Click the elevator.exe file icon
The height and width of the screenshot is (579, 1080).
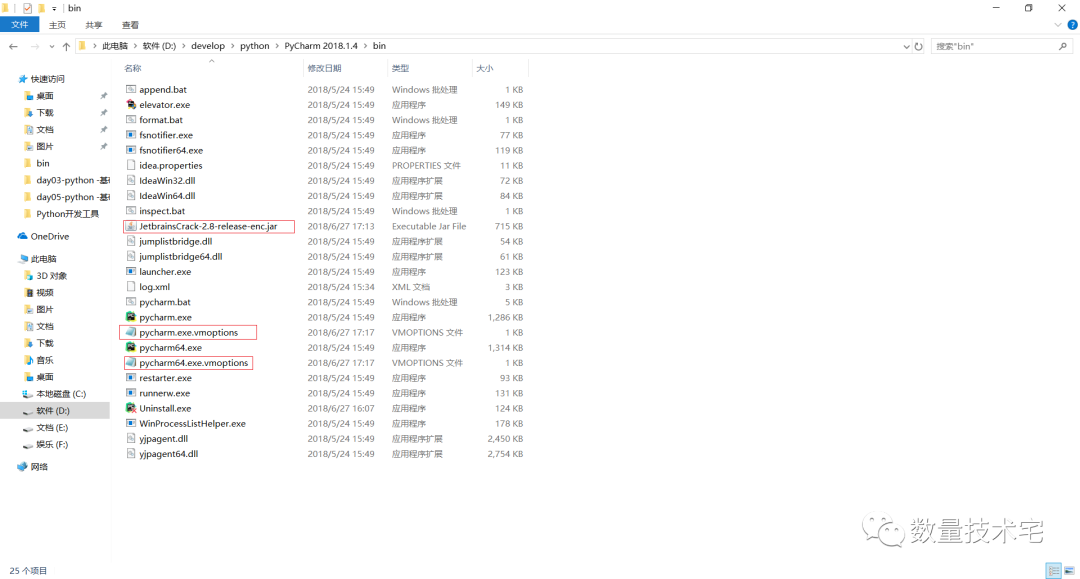coord(131,105)
